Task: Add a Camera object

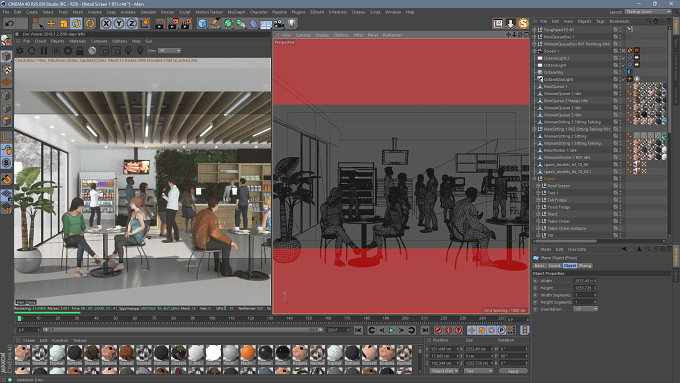Action: (x=279, y=23)
